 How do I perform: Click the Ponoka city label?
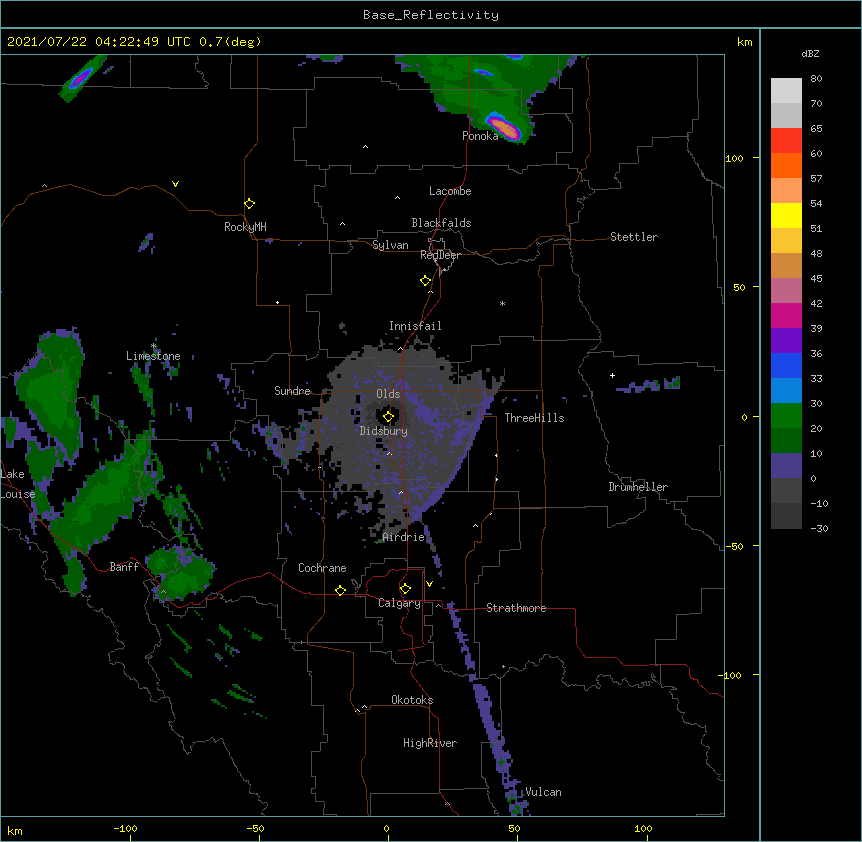coord(480,136)
